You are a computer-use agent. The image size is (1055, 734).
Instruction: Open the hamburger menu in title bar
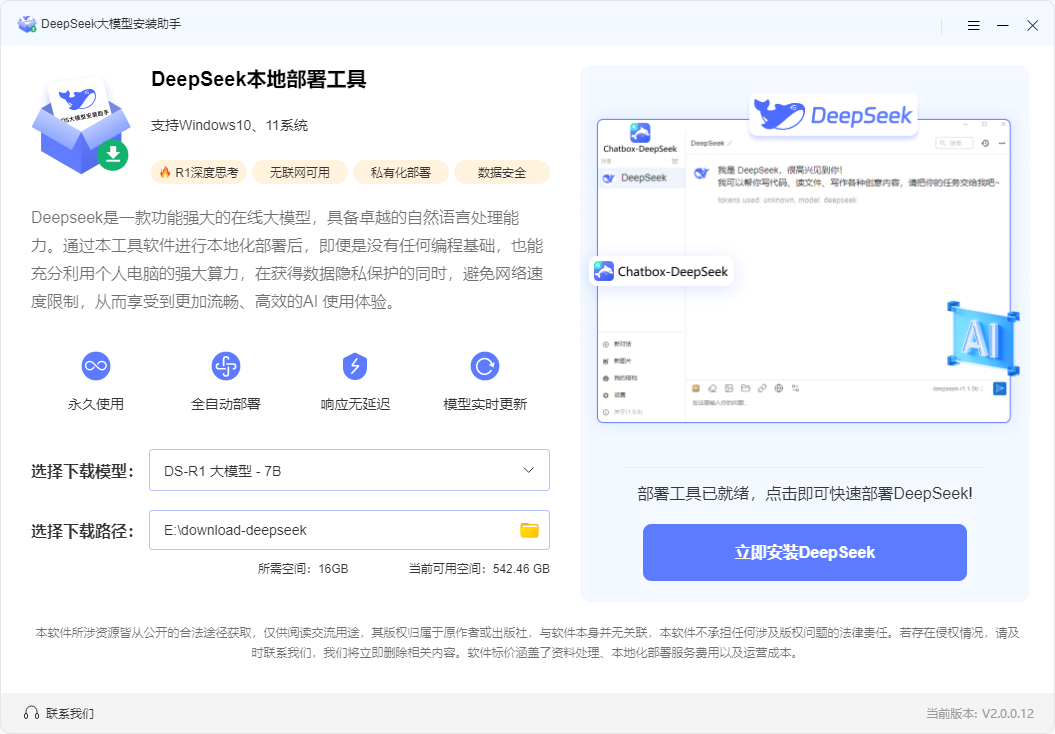tap(973, 25)
